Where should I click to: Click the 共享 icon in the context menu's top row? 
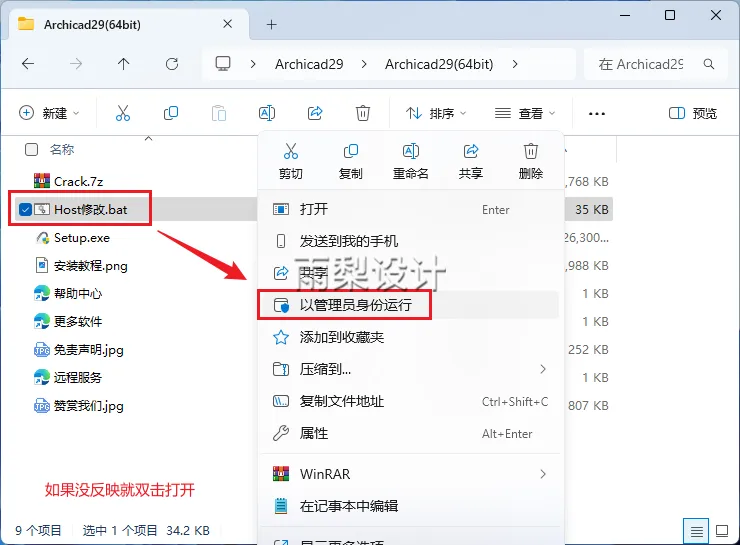pos(471,151)
